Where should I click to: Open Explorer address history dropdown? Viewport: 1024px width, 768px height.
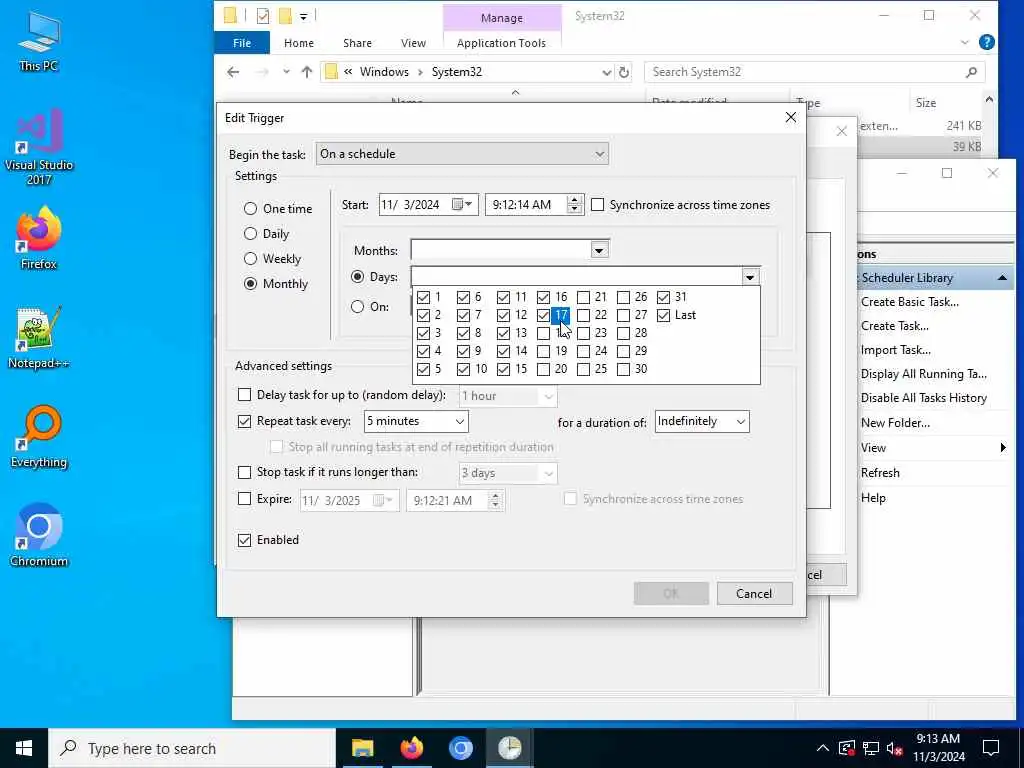pyautogui.click(x=606, y=72)
